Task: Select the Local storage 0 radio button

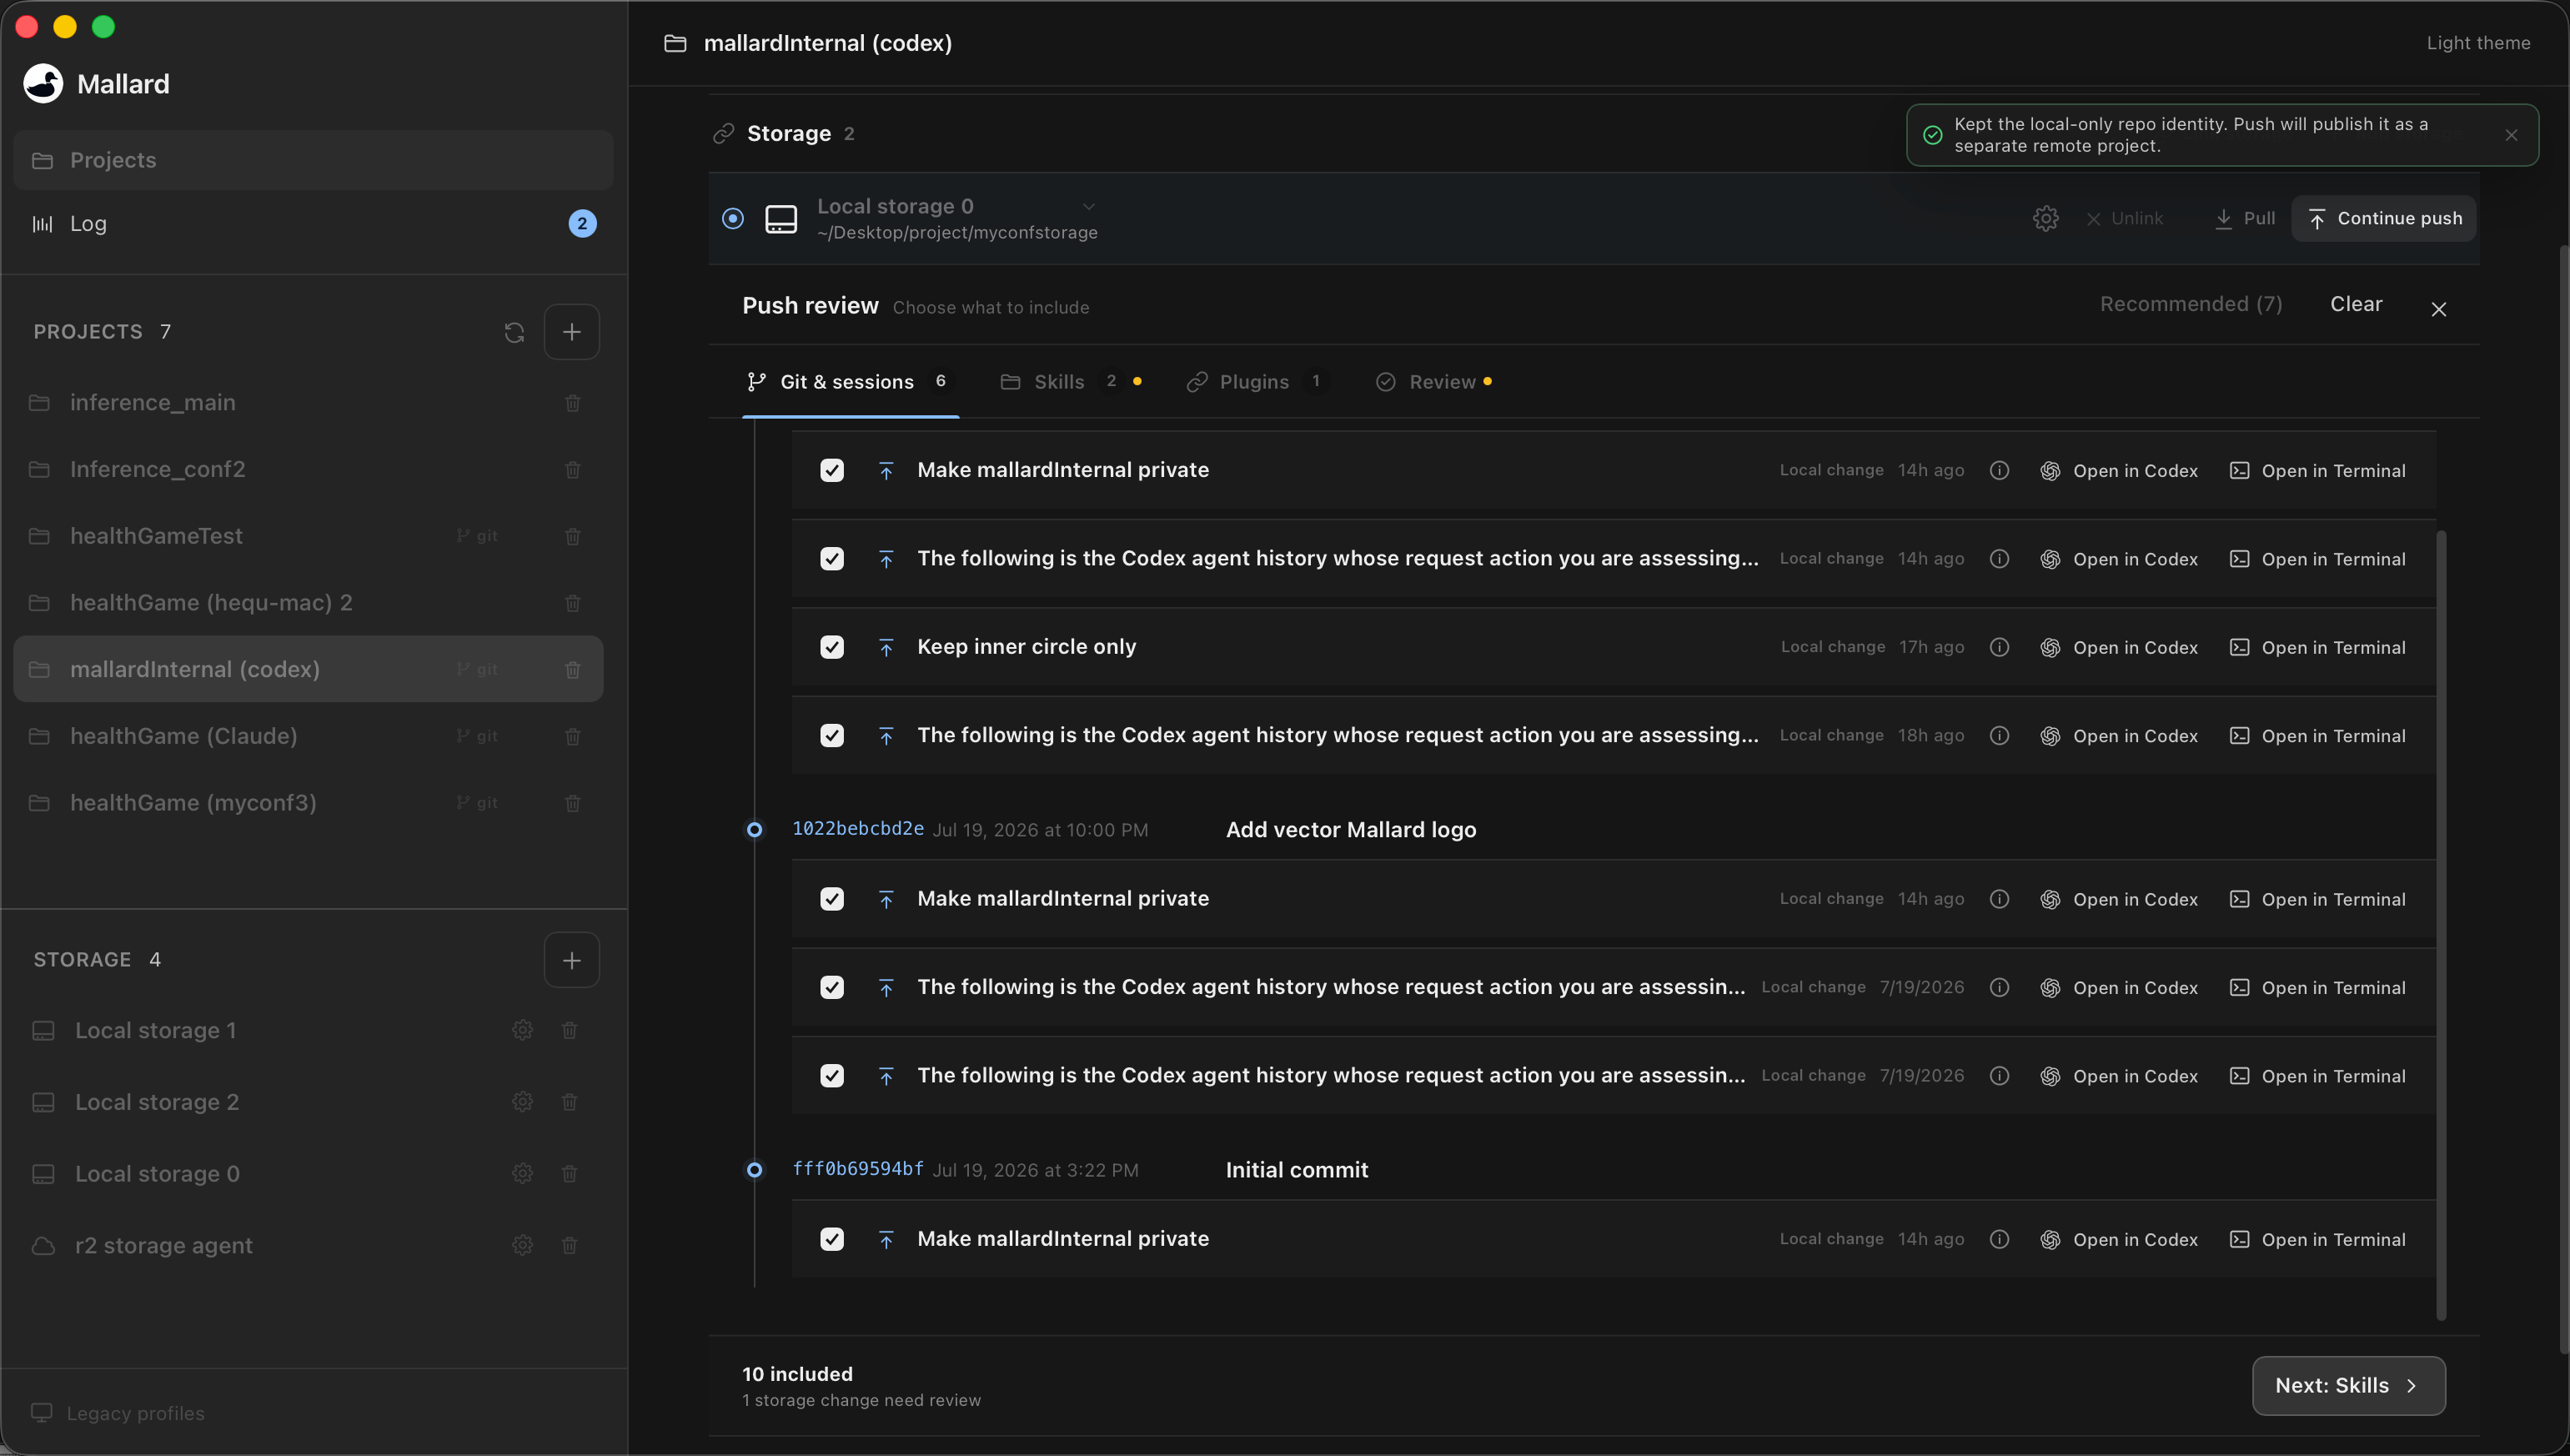Action: click(x=733, y=218)
